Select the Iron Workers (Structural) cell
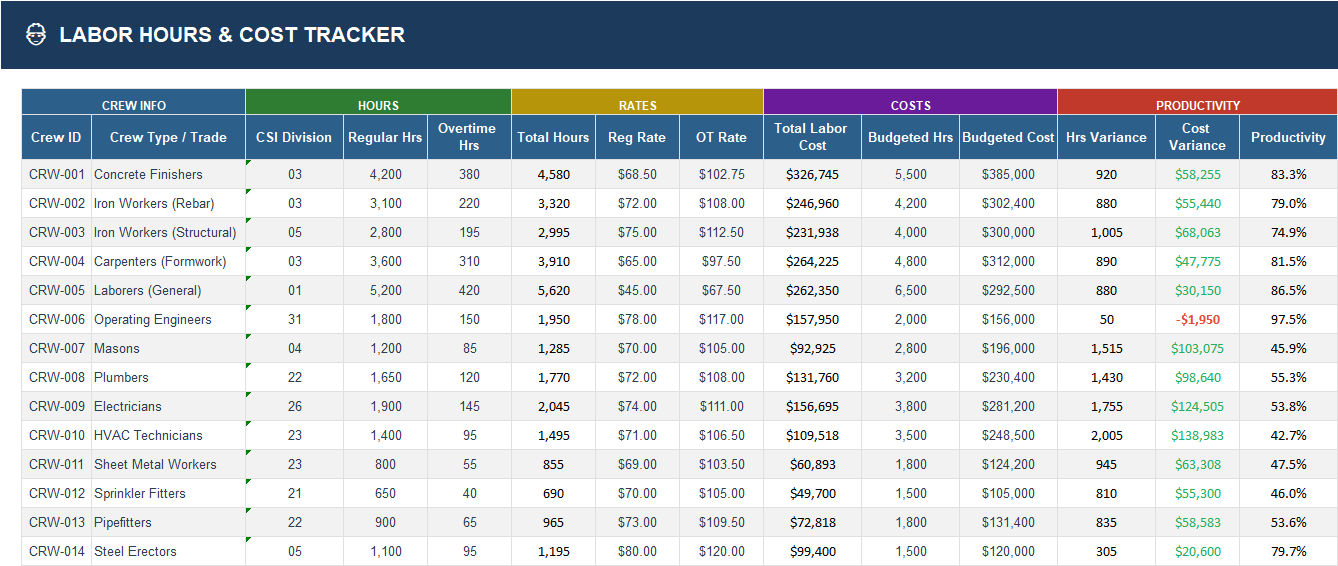Screen dimensions: 1338x566 coord(168,232)
